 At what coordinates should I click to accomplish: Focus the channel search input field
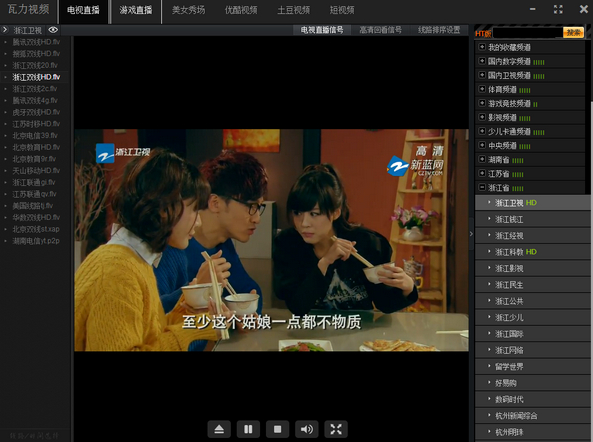coord(528,33)
